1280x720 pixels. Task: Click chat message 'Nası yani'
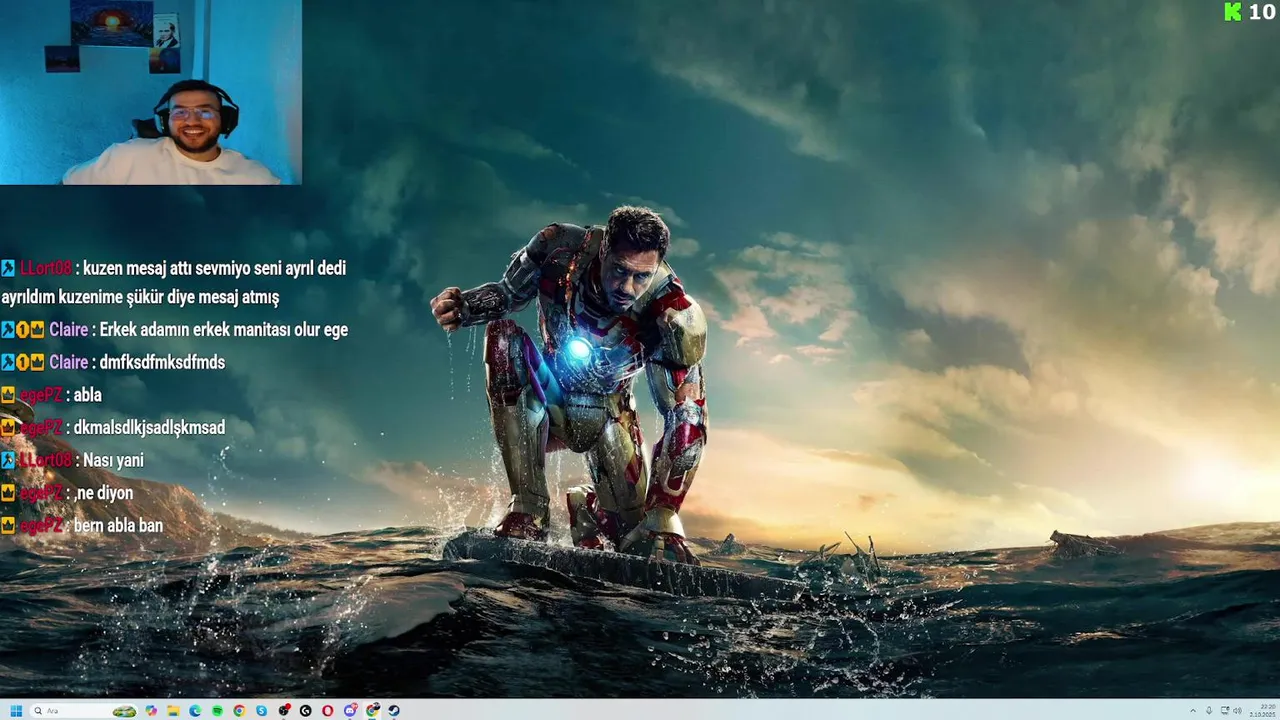click(113, 460)
